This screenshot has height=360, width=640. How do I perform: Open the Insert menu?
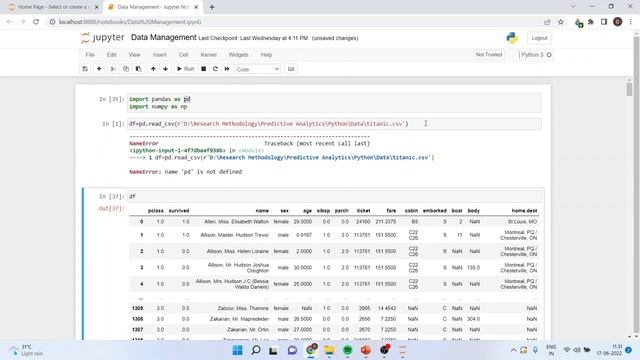pyautogui.click(x=160, y=55)
